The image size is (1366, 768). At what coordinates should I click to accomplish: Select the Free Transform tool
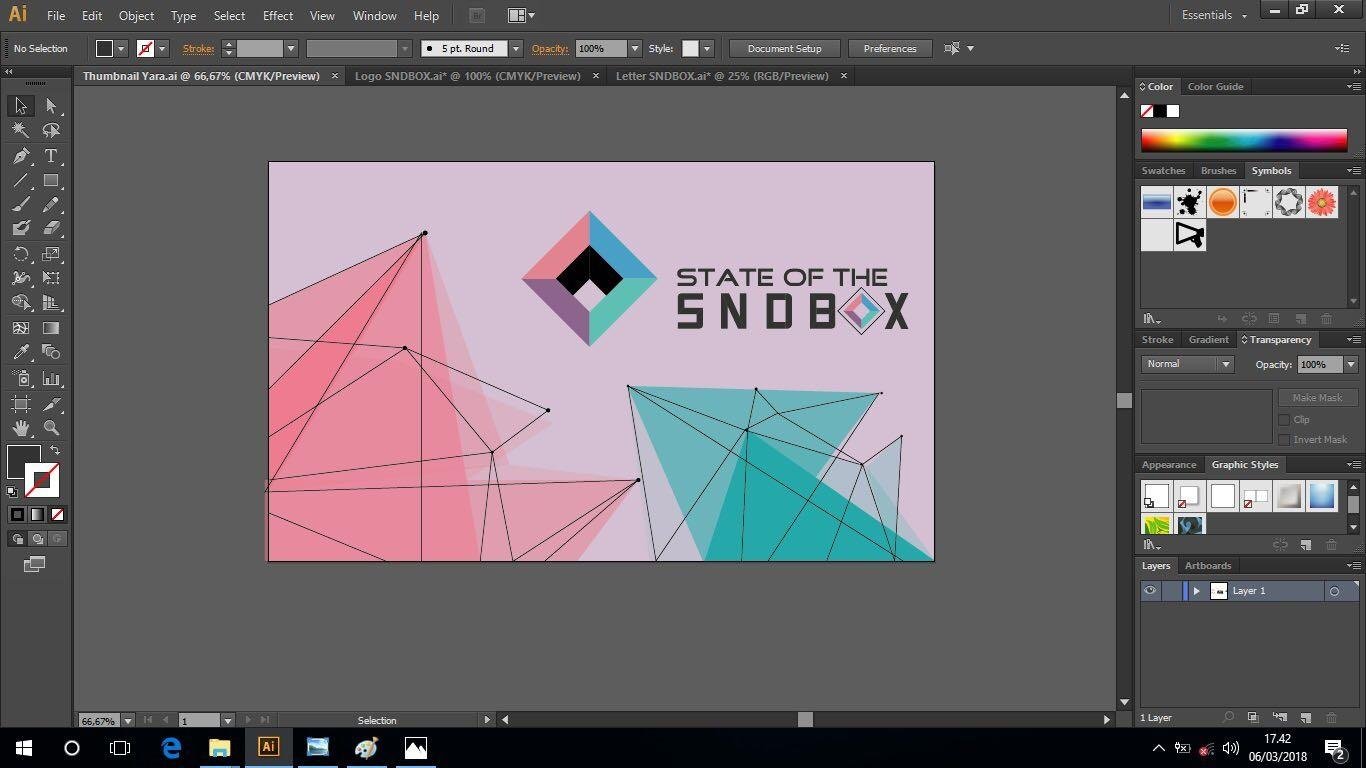[51, 278]
